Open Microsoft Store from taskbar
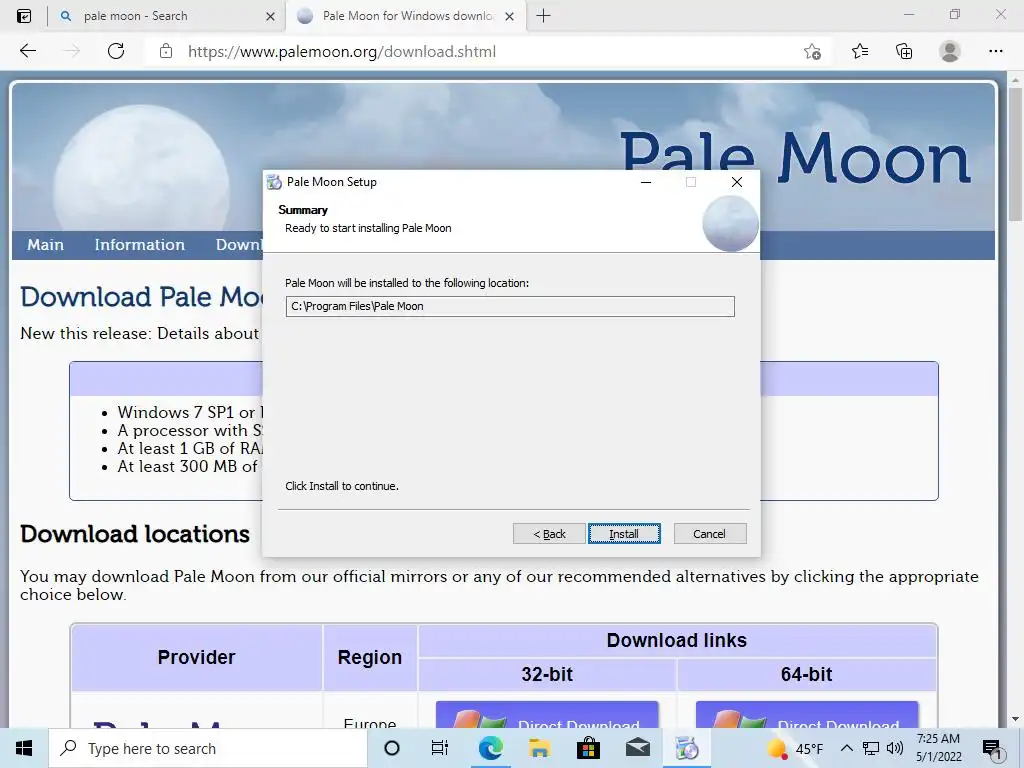Screen dimensions: 1024x768 [x=588, y=748]
